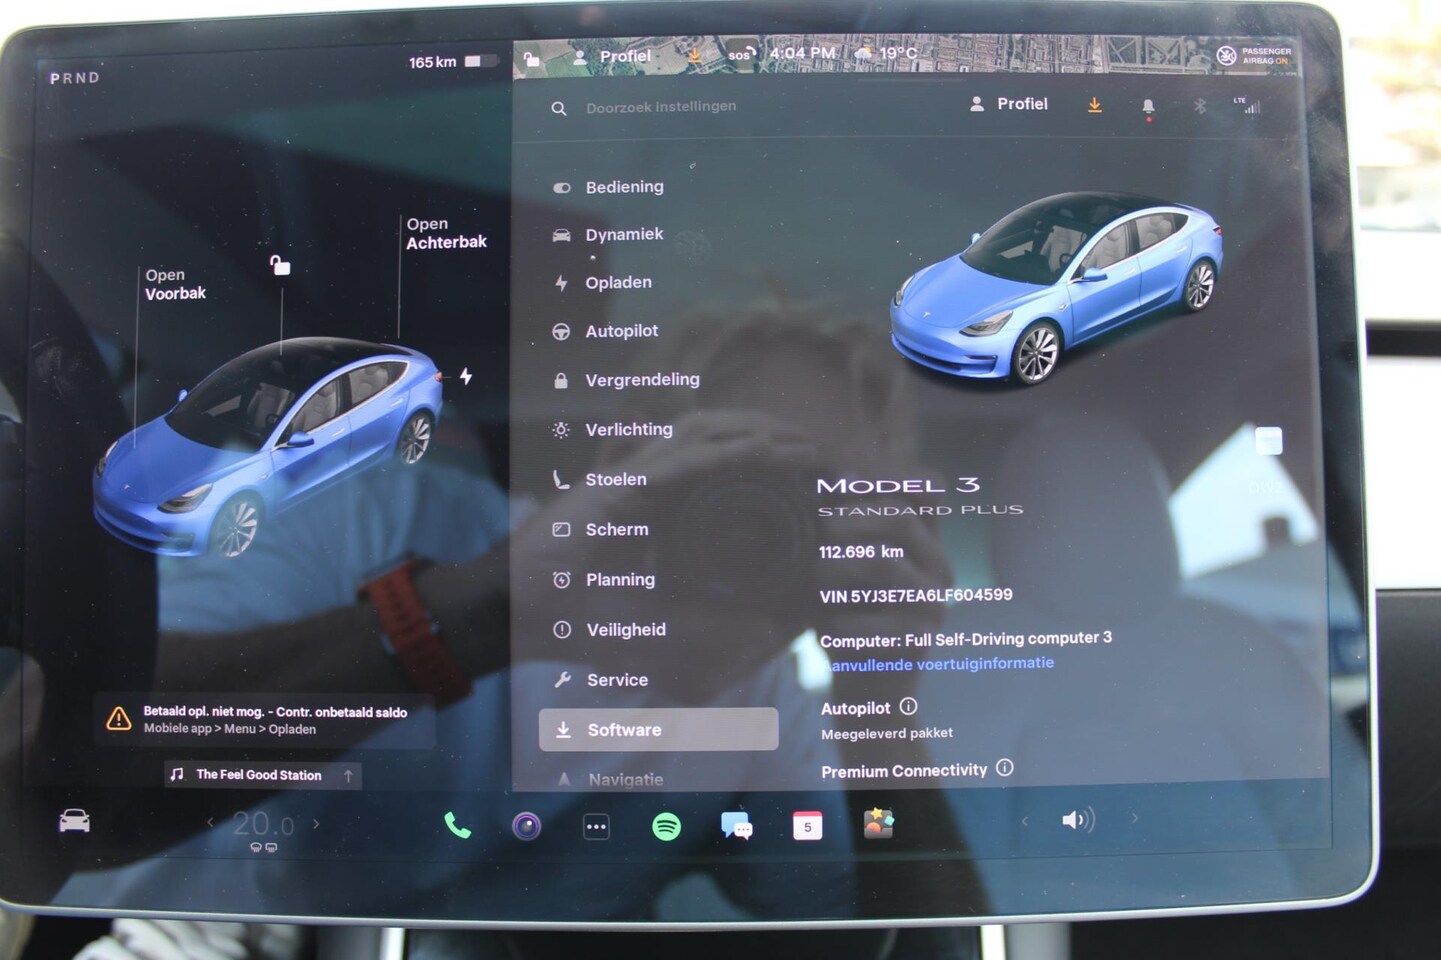
Task: Tap the passenger airbag indicator
Action: (1254, 56)
